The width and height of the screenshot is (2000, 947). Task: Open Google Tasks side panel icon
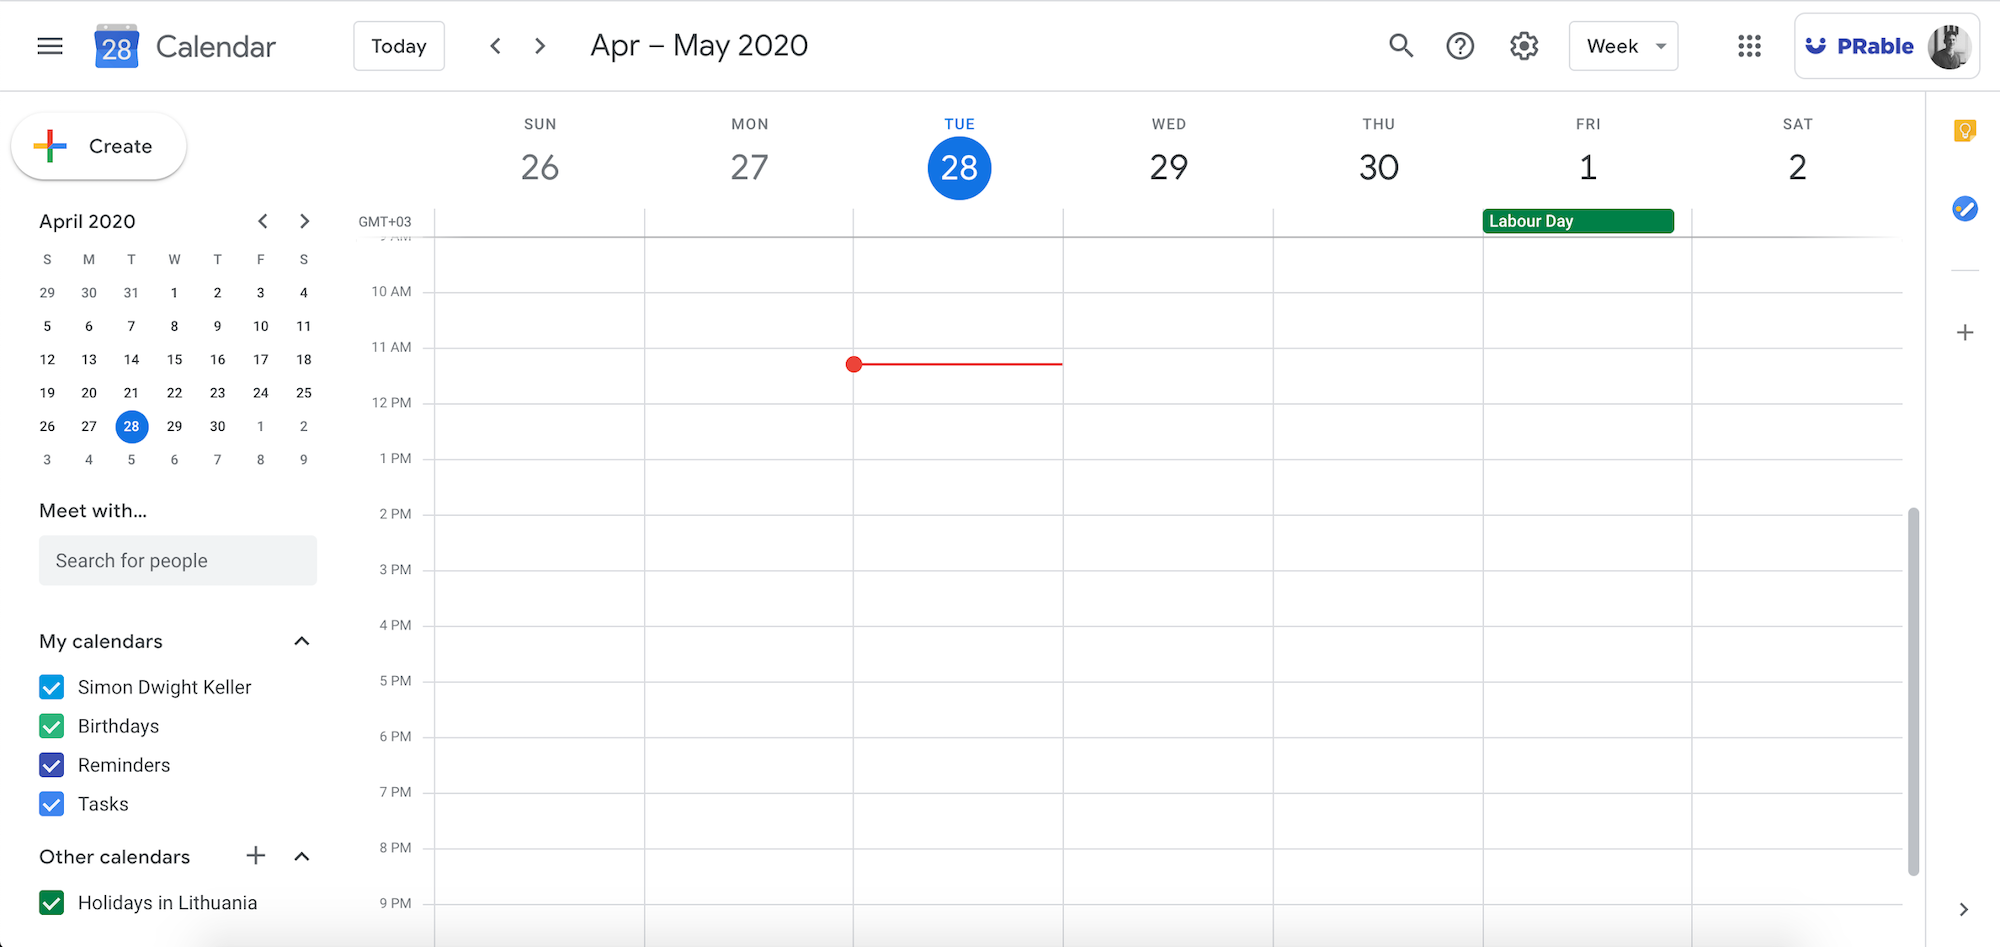(x=1965, y=209)
